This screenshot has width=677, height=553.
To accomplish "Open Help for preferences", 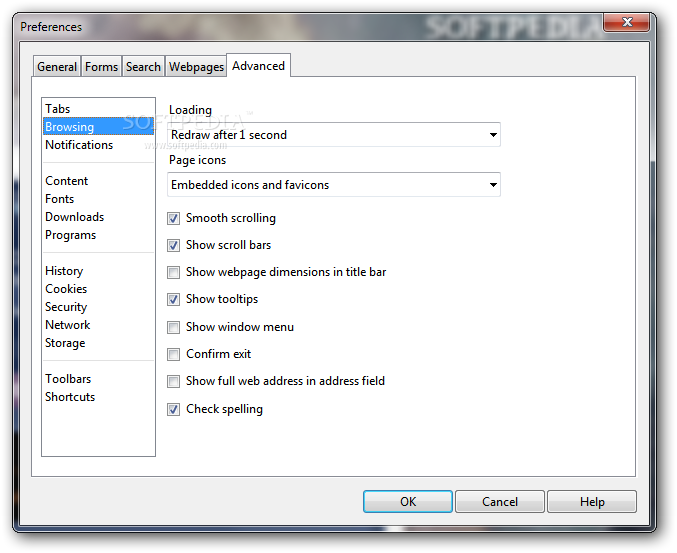I will coord(592,502).
